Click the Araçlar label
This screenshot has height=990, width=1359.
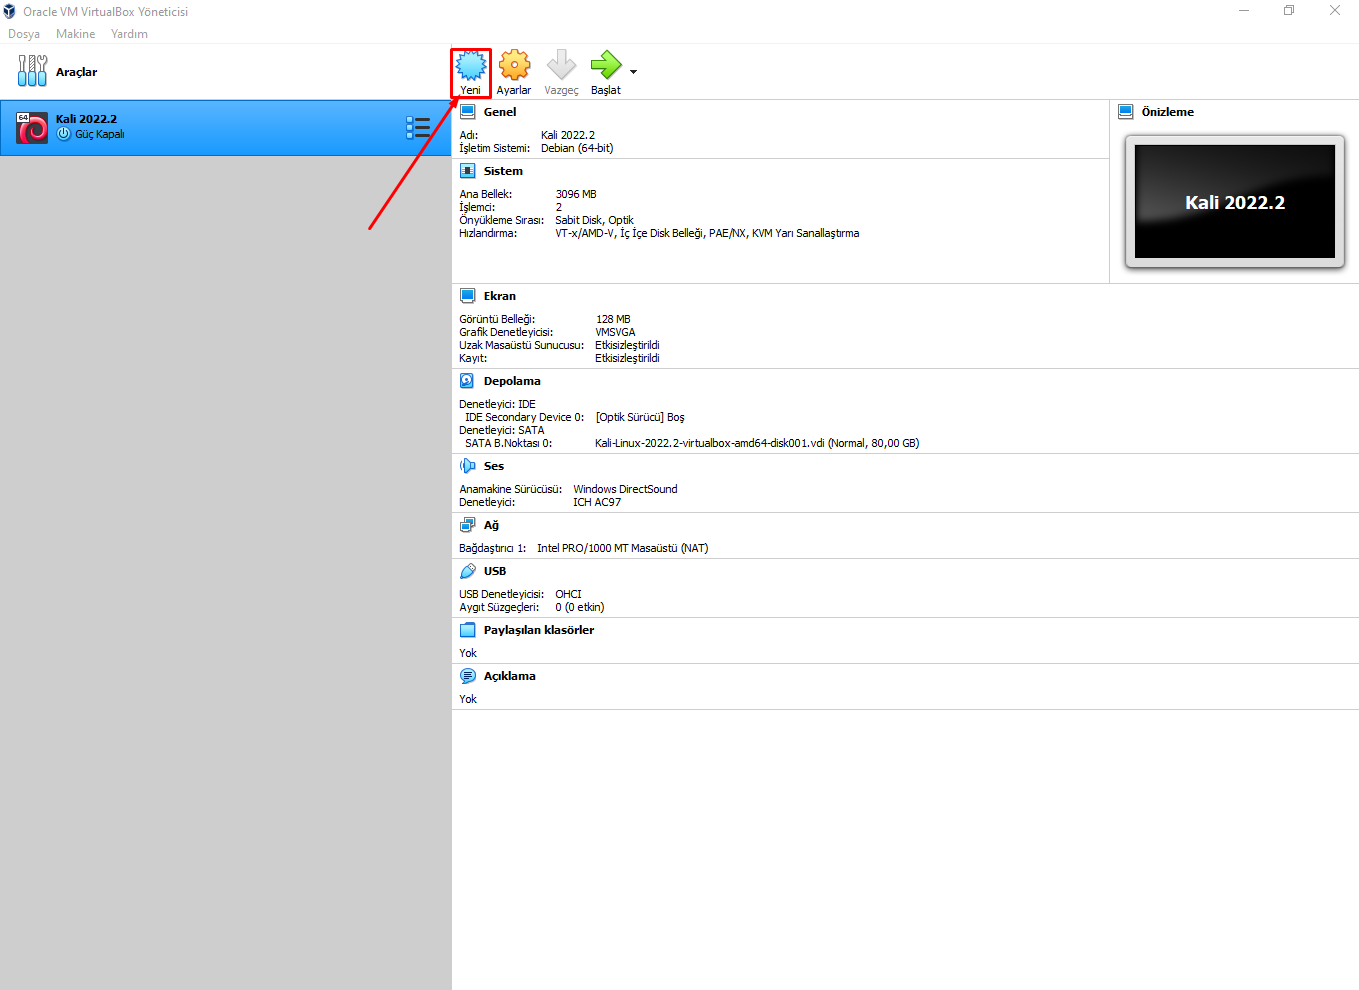[x=77, y=72]
